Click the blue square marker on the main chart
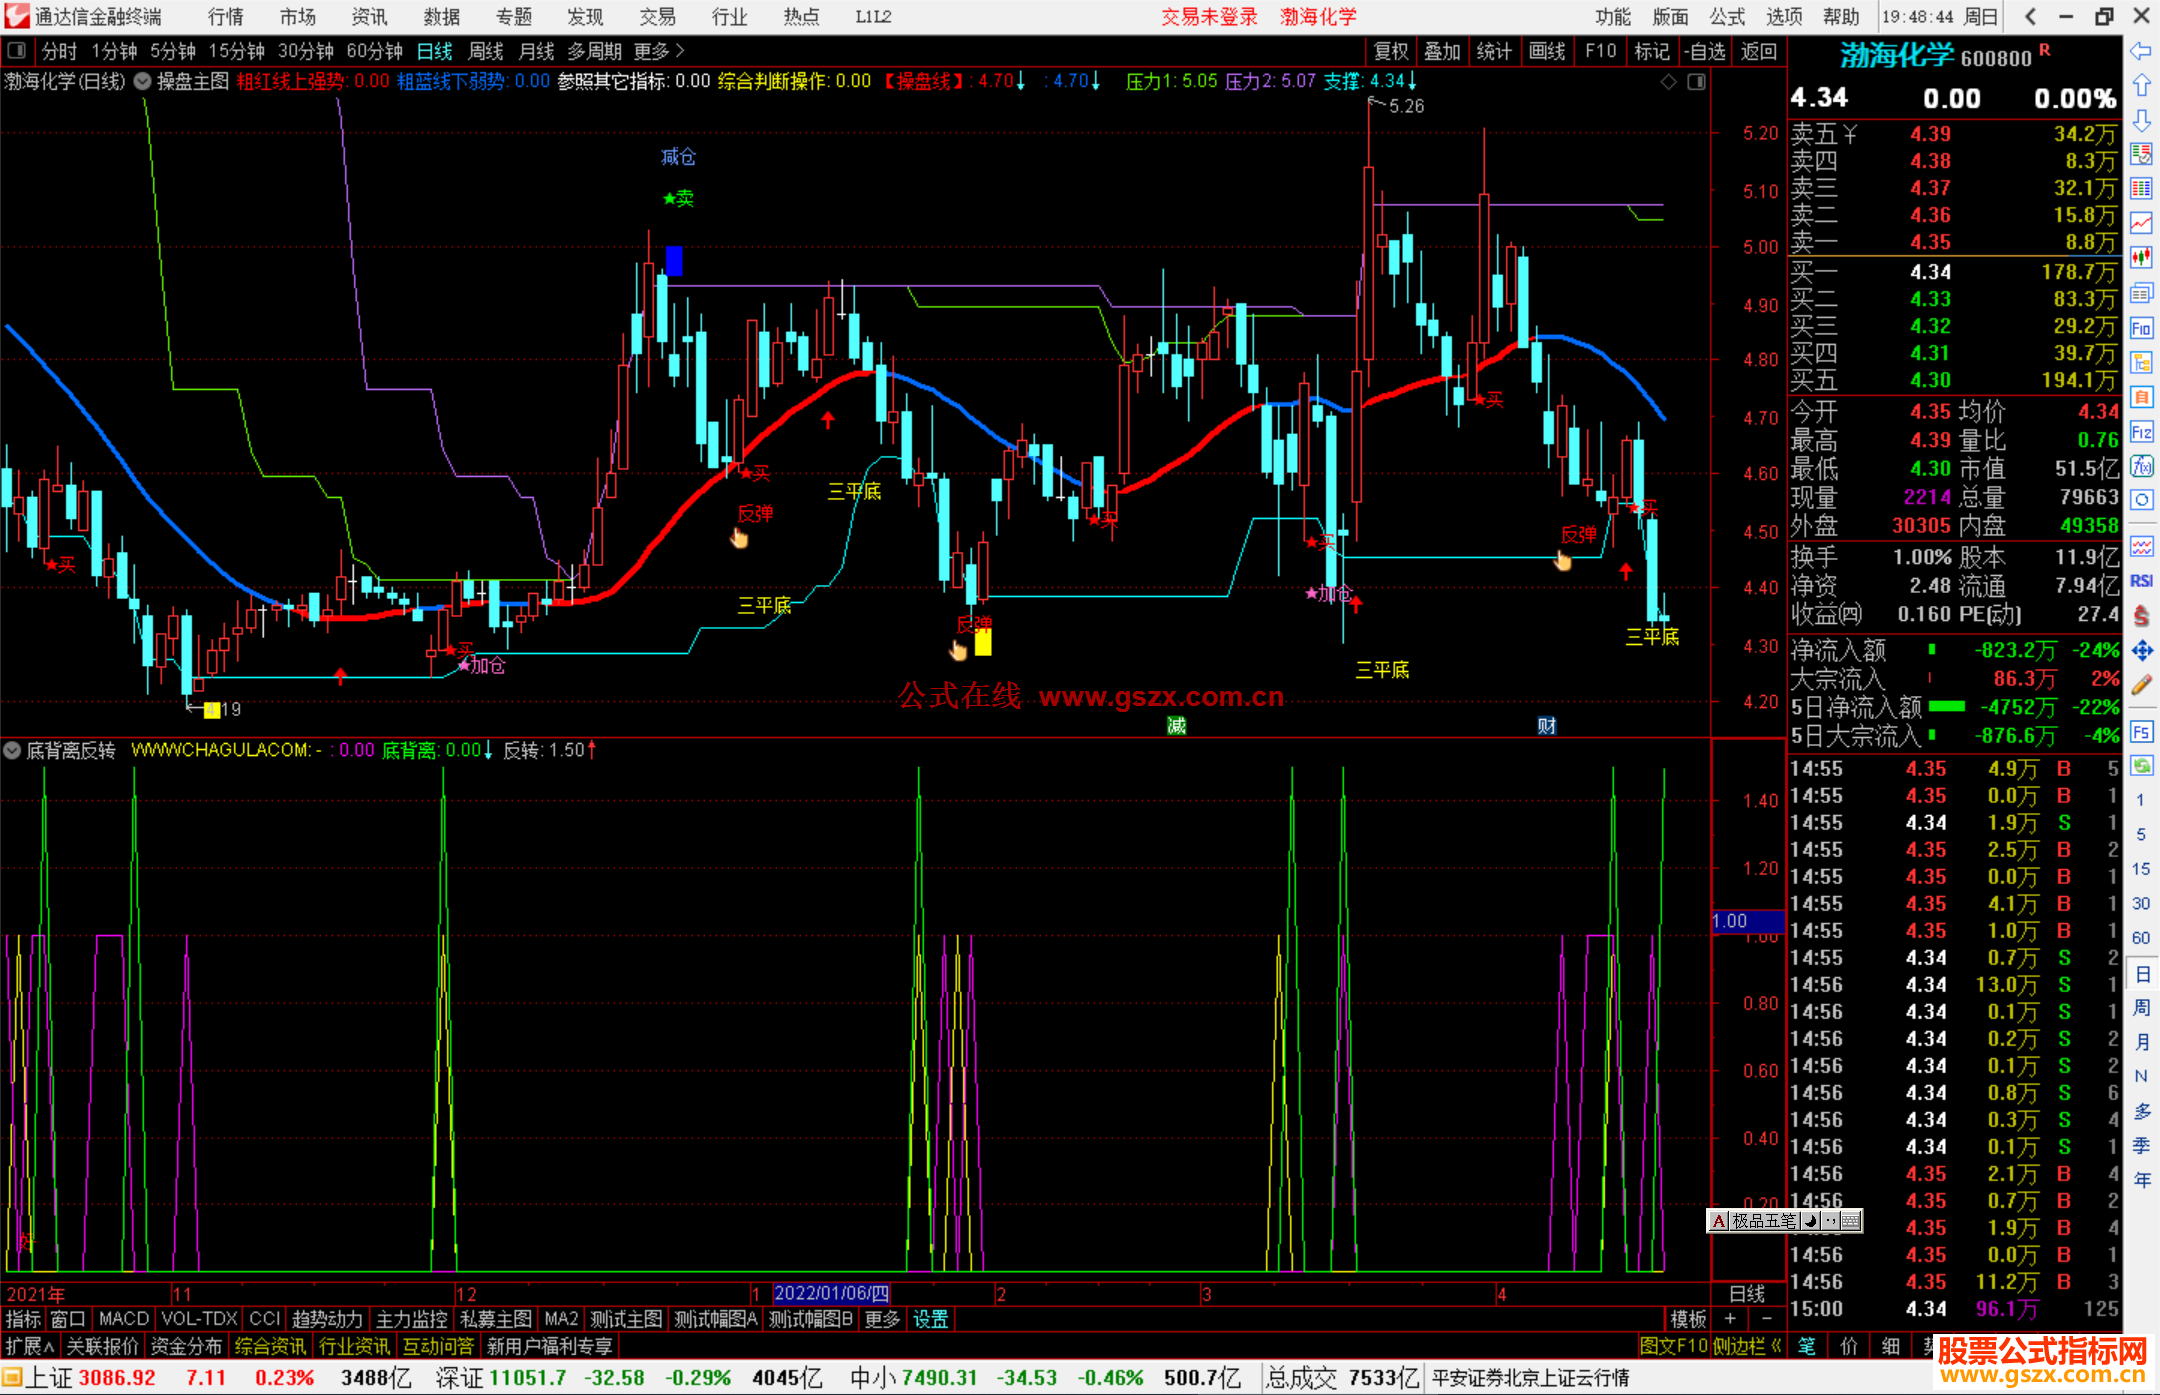 (674, 261)
